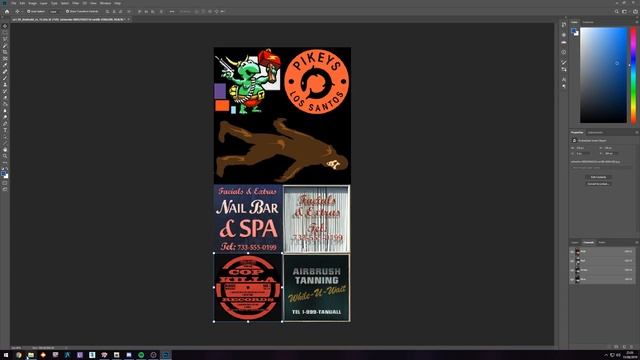Toggle Quick Mask mode icon
Screen dimensions: 640x360
tap(5, 183)
